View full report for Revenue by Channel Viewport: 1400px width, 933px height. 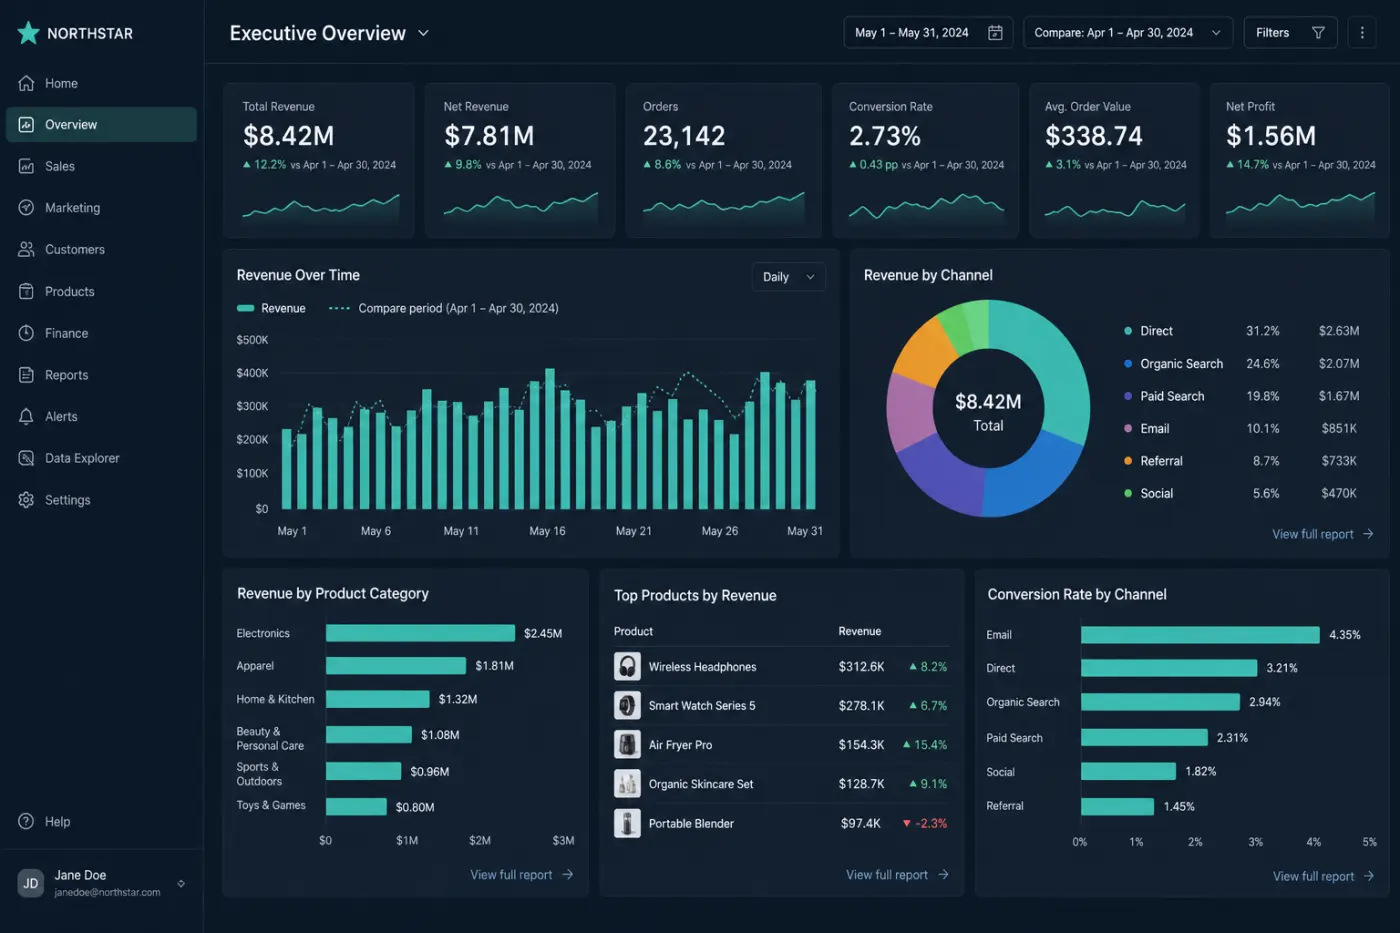coord(1322,534)
